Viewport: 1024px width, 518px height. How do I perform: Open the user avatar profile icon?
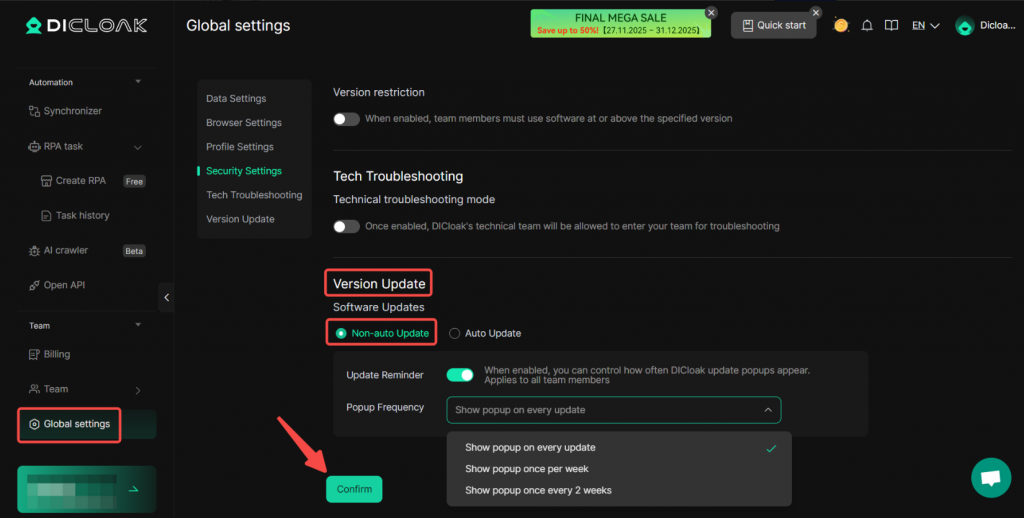(965, 26)
